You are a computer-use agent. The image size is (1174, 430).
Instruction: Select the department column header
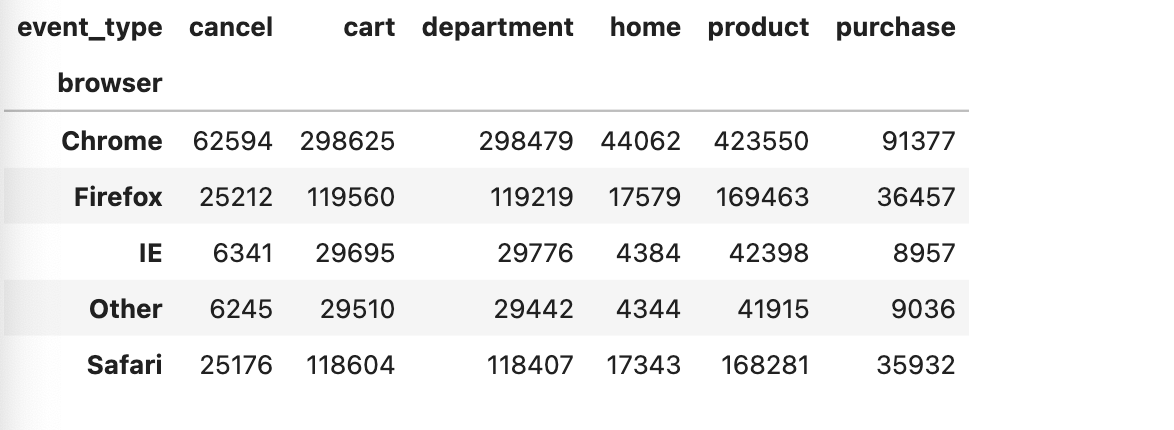(498, 27)
